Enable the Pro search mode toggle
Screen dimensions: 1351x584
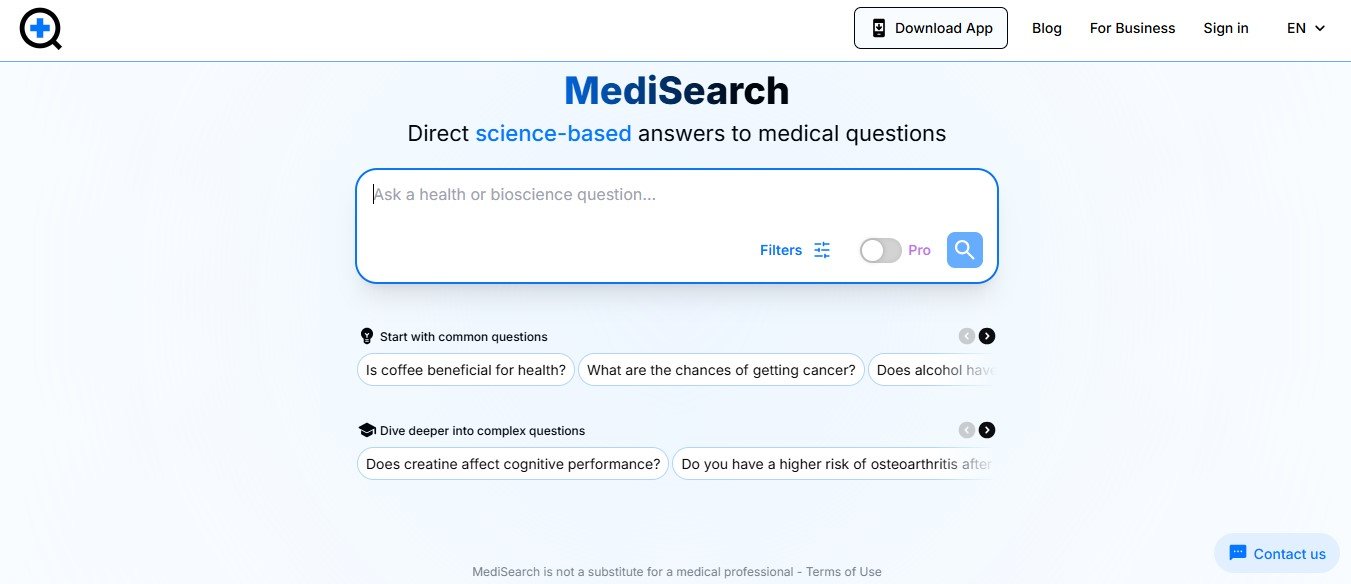881,250
